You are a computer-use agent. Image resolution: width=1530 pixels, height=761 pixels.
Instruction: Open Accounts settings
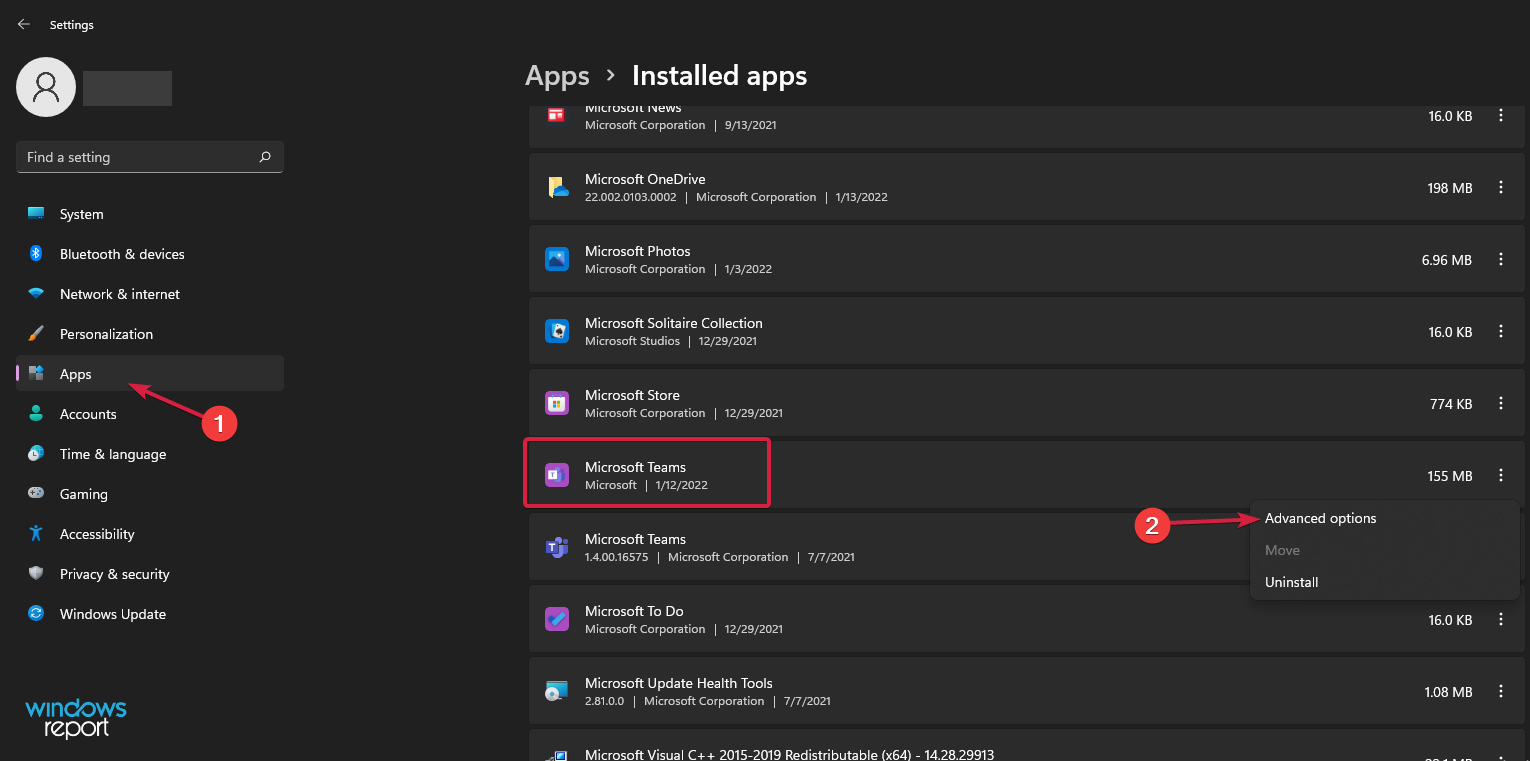(x=150, y=414)
